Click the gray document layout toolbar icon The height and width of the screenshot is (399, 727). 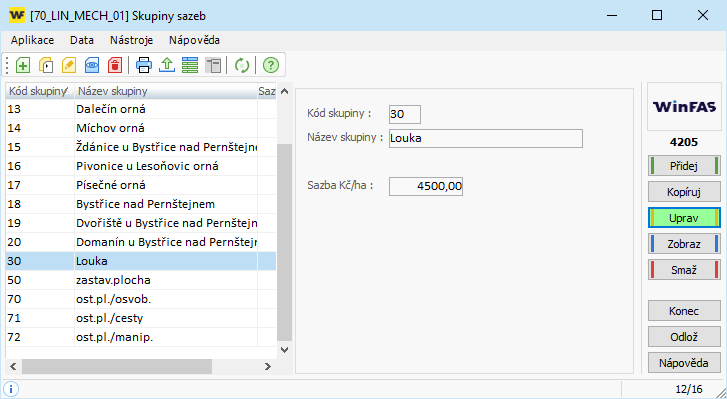click(213, 65)
